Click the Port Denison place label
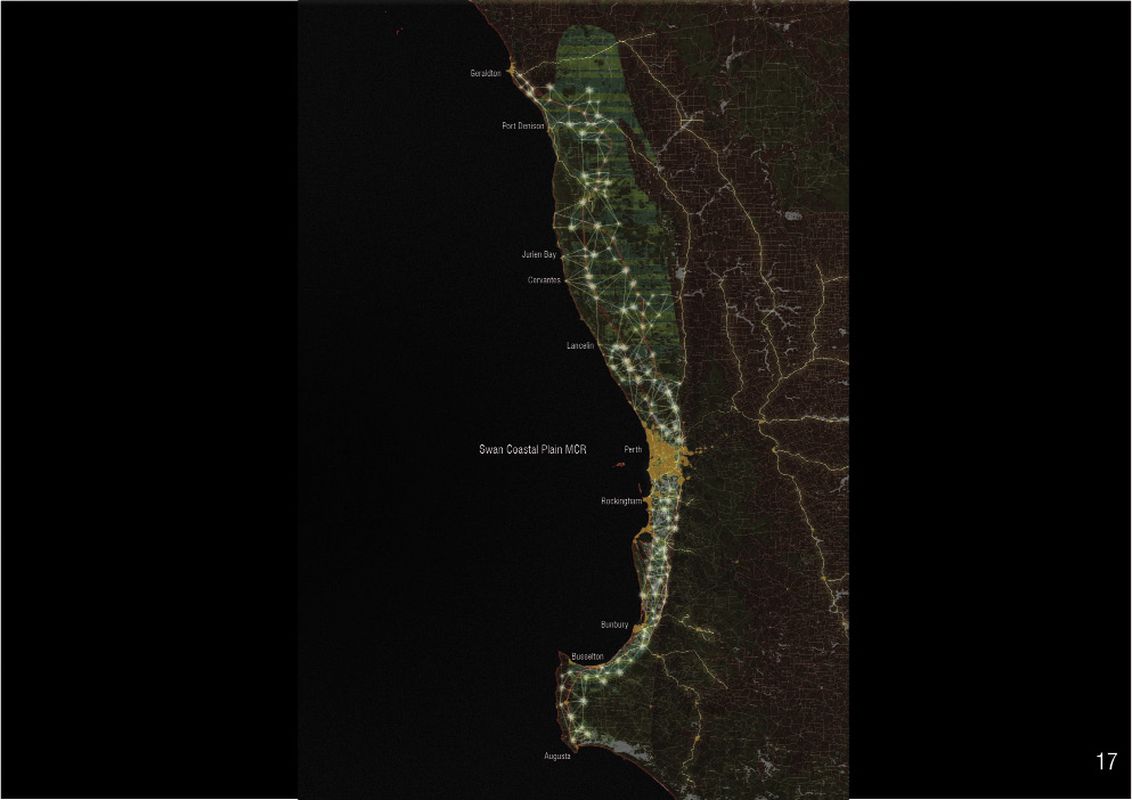 click(520, 126)
